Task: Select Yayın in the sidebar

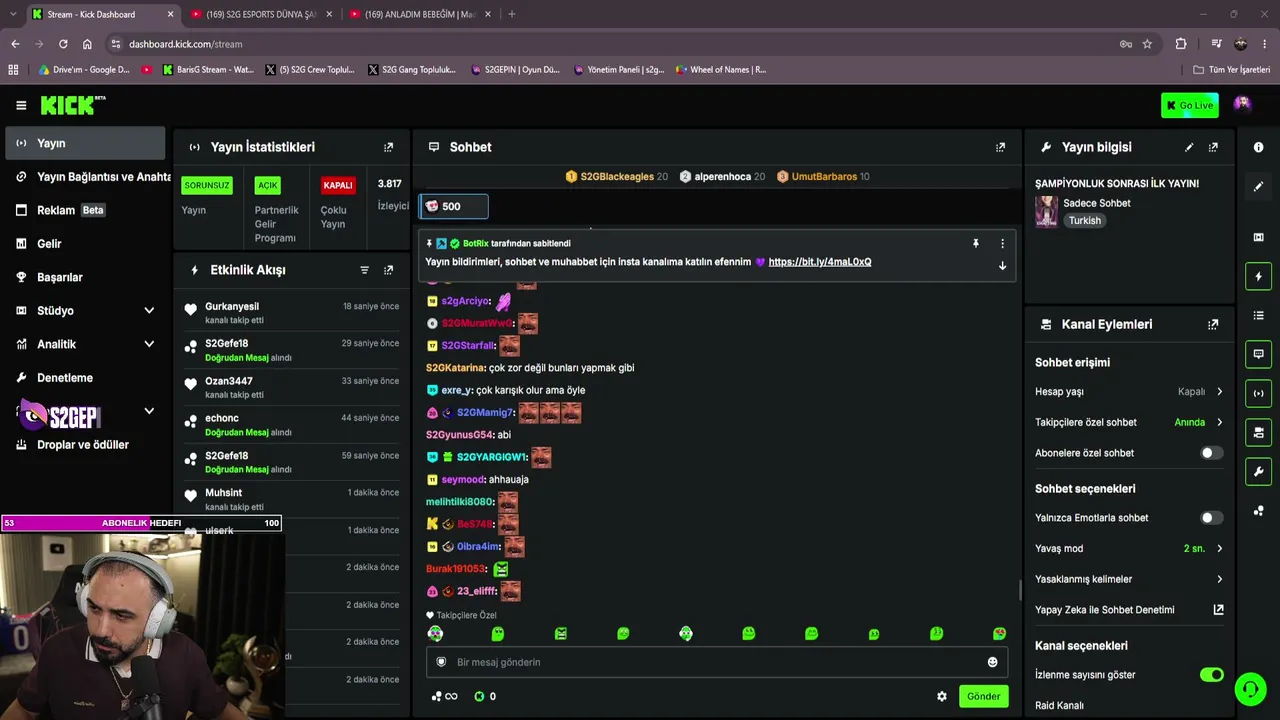Action: point(85,143)
